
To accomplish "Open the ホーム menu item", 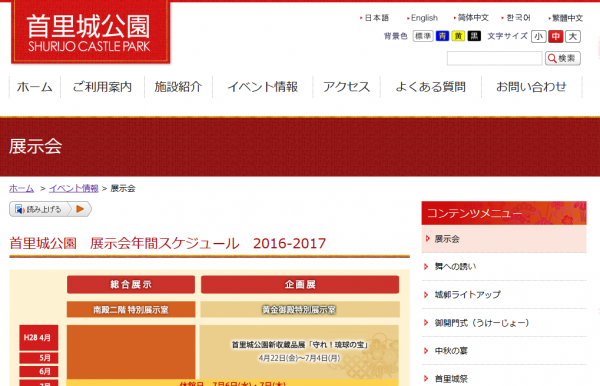I will pyautogui.click(x=35, y=87).
